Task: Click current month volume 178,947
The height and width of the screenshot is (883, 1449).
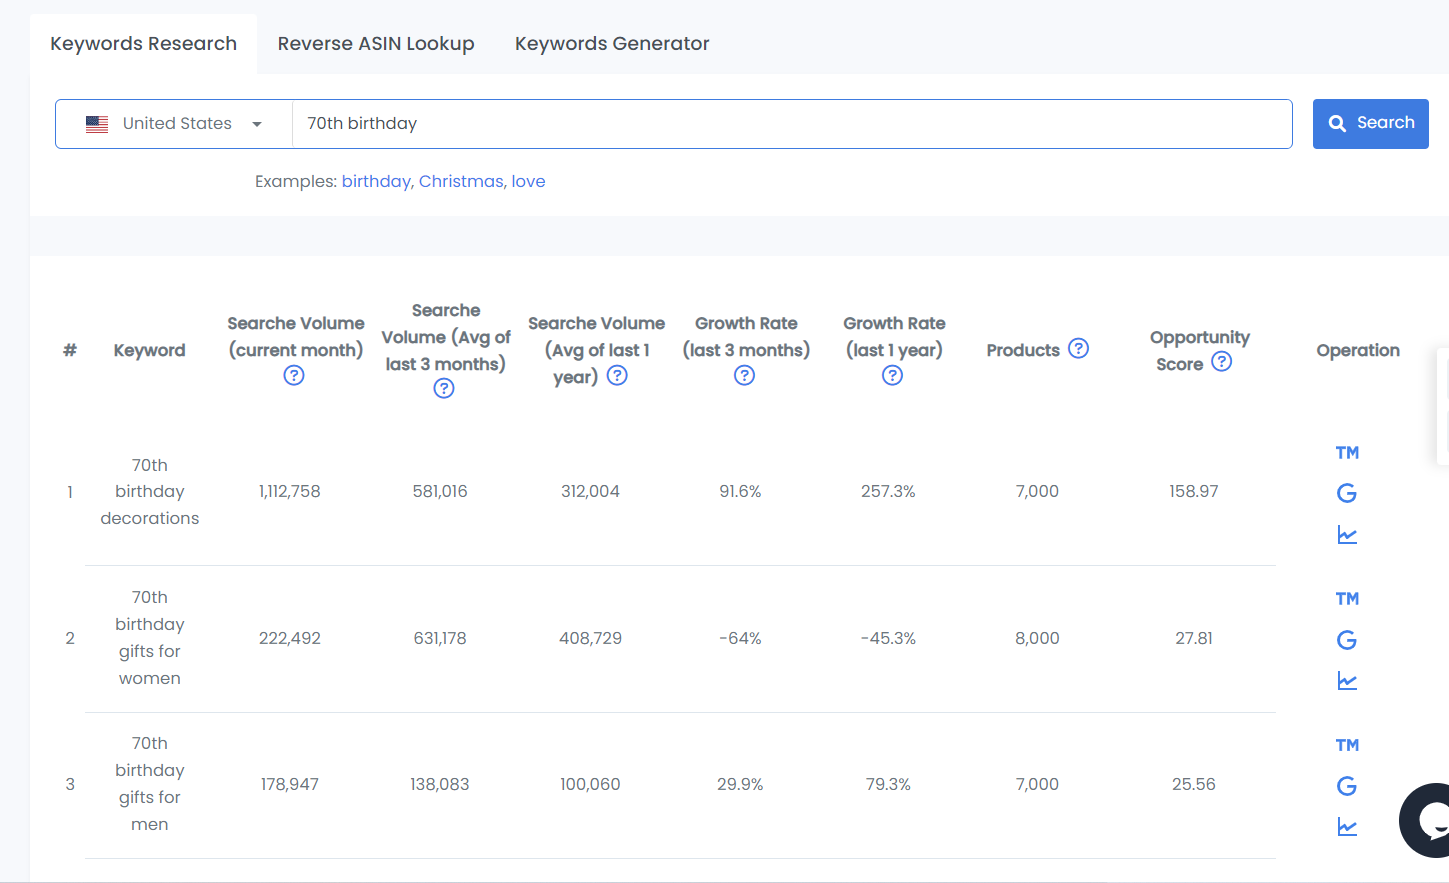Action: [x=290, y=784]
